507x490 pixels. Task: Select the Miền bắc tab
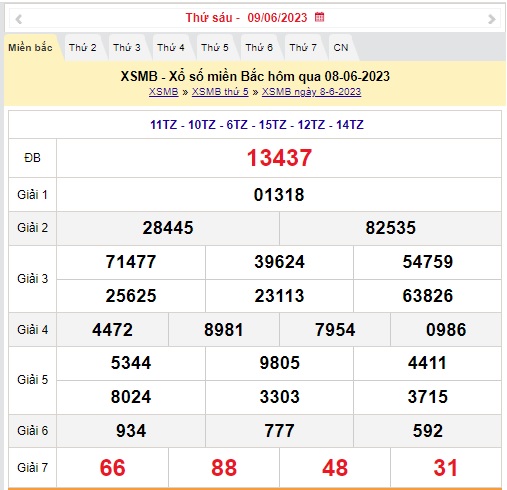pyautogui.click(x=30, y=48)
